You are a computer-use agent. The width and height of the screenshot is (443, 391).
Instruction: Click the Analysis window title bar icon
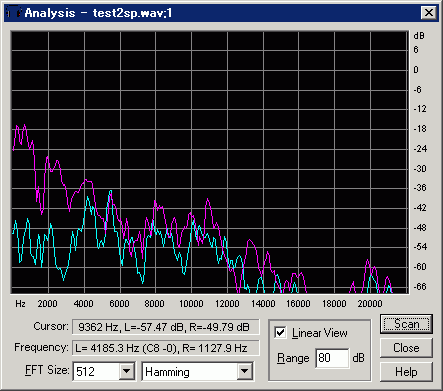14,13
